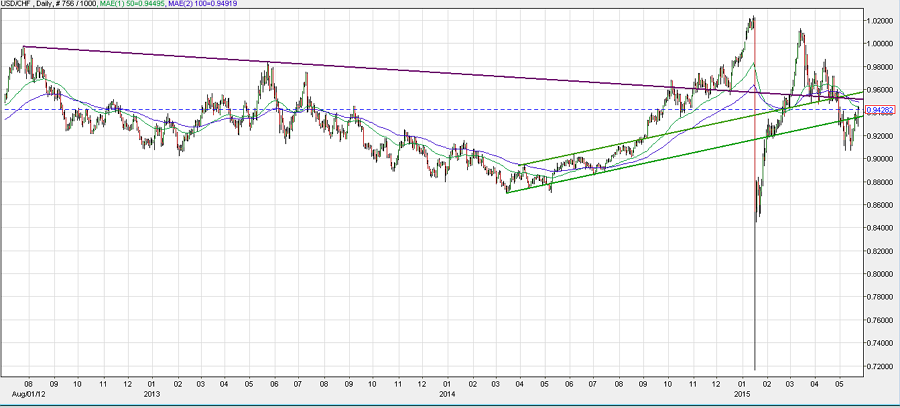Select the purple descending trendline
Screen dimensions: 900x408
point(400,73)
